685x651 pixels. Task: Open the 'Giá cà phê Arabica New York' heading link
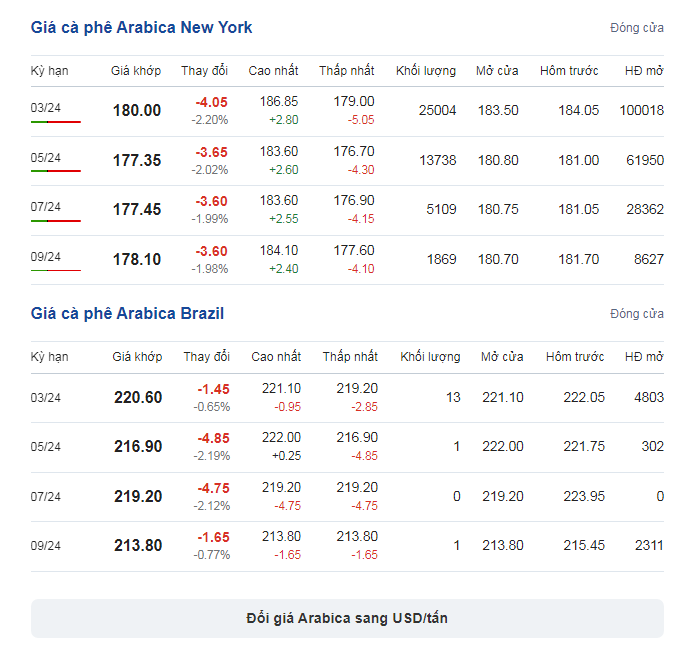(x=142, y=28)
